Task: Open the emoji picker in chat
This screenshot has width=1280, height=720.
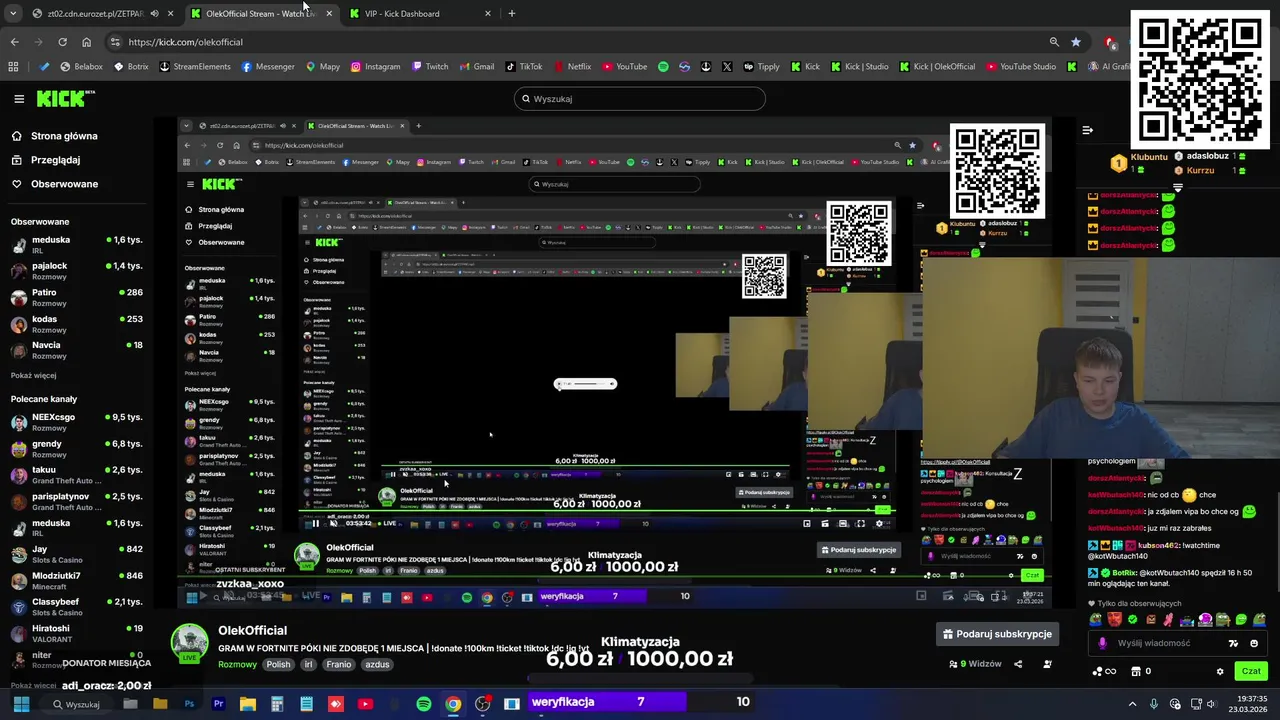Action: click(1254, 643)
